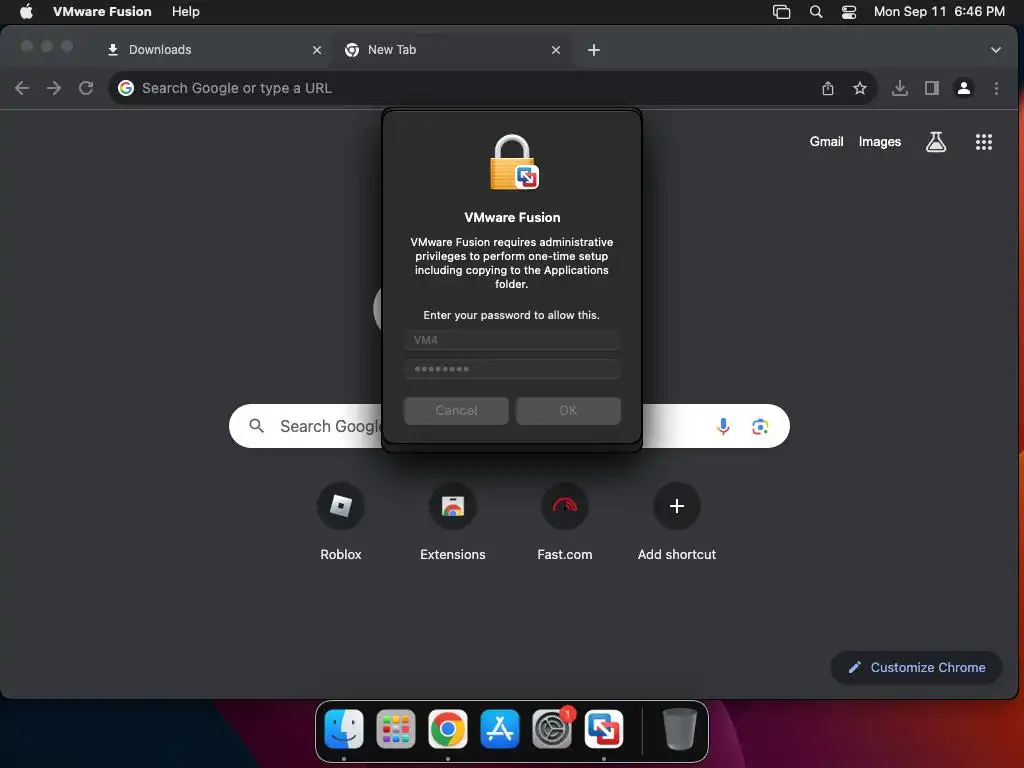Click the Spotlight search icon

click(x=816, y=11)
